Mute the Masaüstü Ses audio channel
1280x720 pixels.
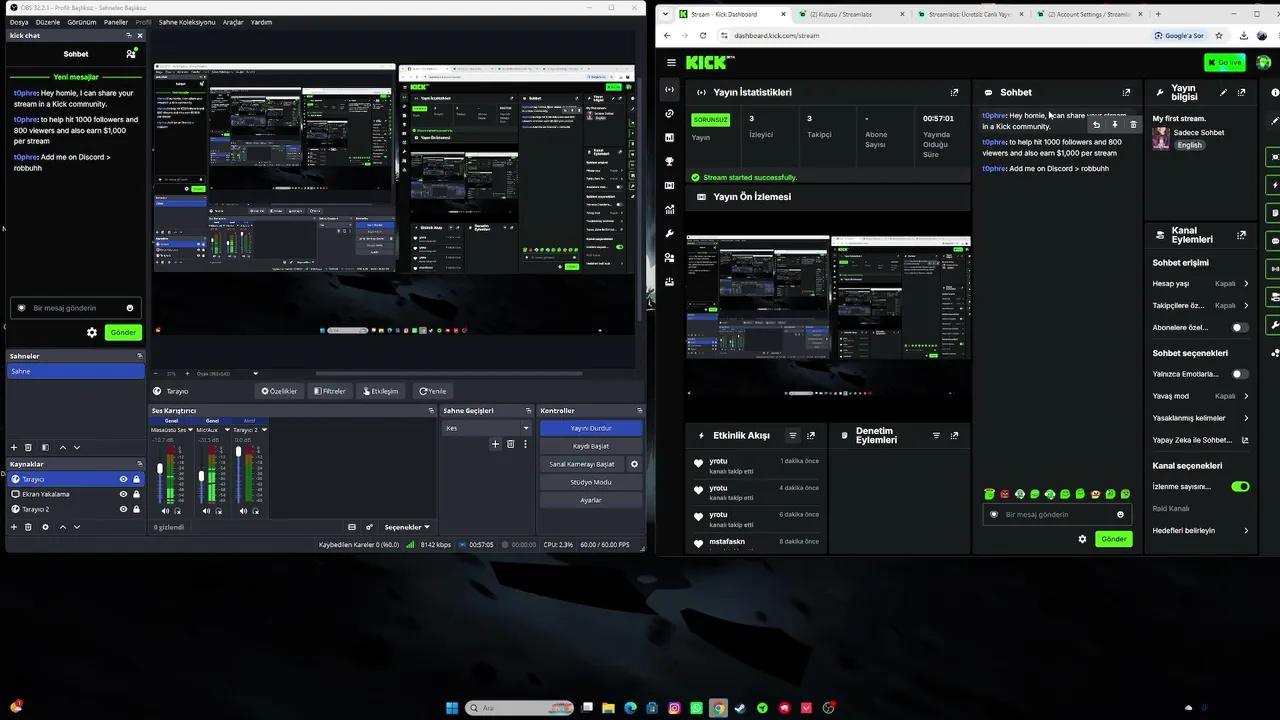coord(167,511)
